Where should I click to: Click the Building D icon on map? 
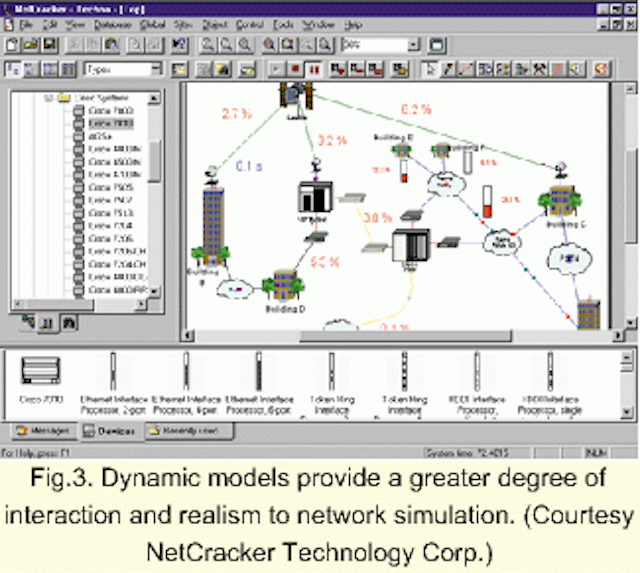click(284, 285)
